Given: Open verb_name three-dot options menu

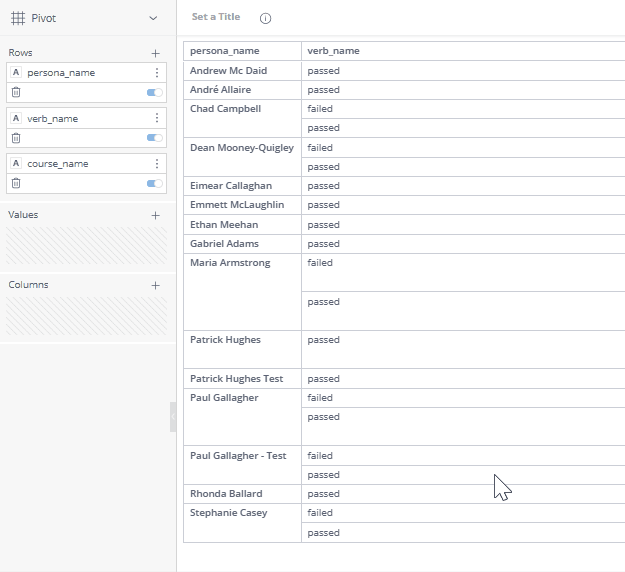Looking at the screenshot, I should 156,118.
